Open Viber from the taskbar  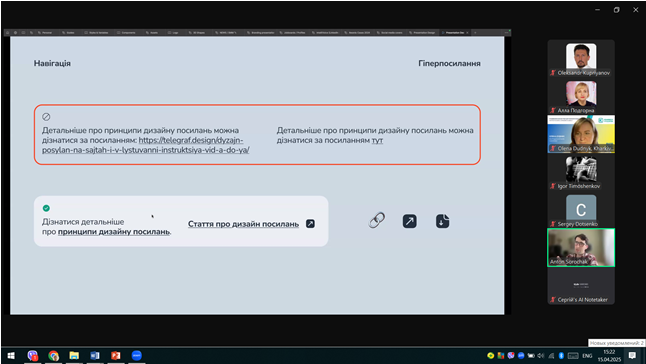33,355
